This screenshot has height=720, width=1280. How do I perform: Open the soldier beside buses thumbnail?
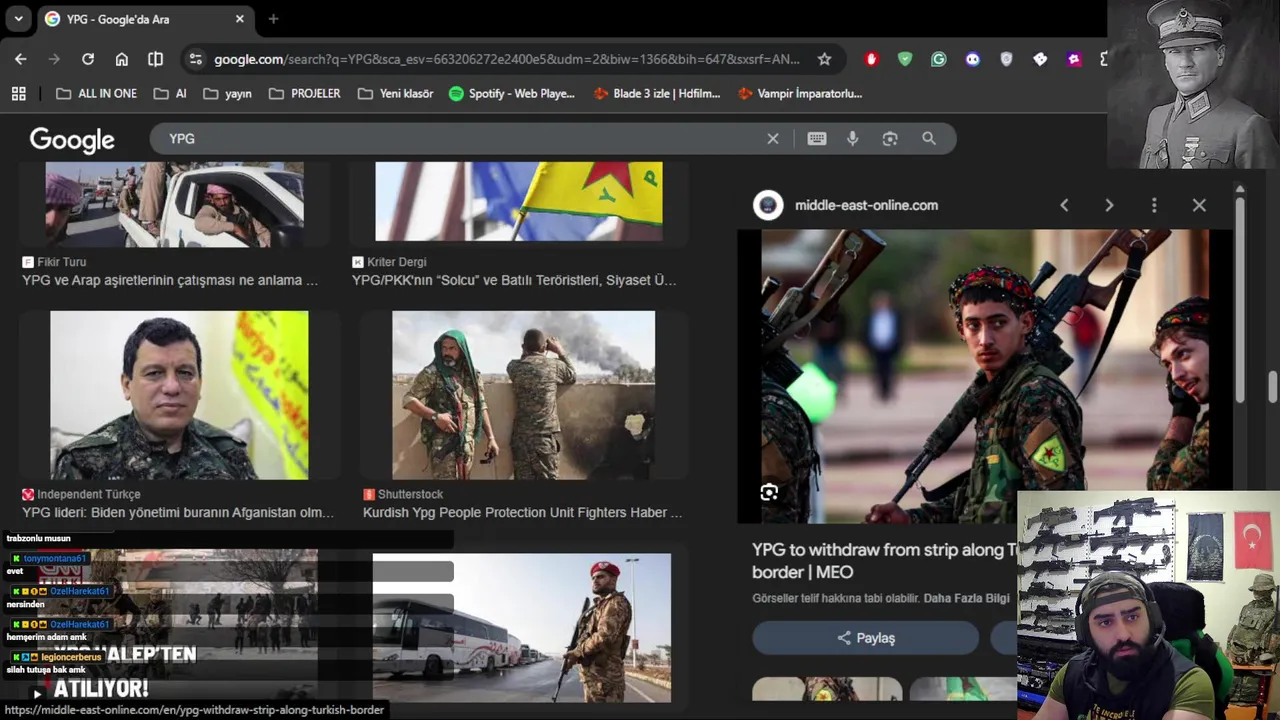point(522,627)
